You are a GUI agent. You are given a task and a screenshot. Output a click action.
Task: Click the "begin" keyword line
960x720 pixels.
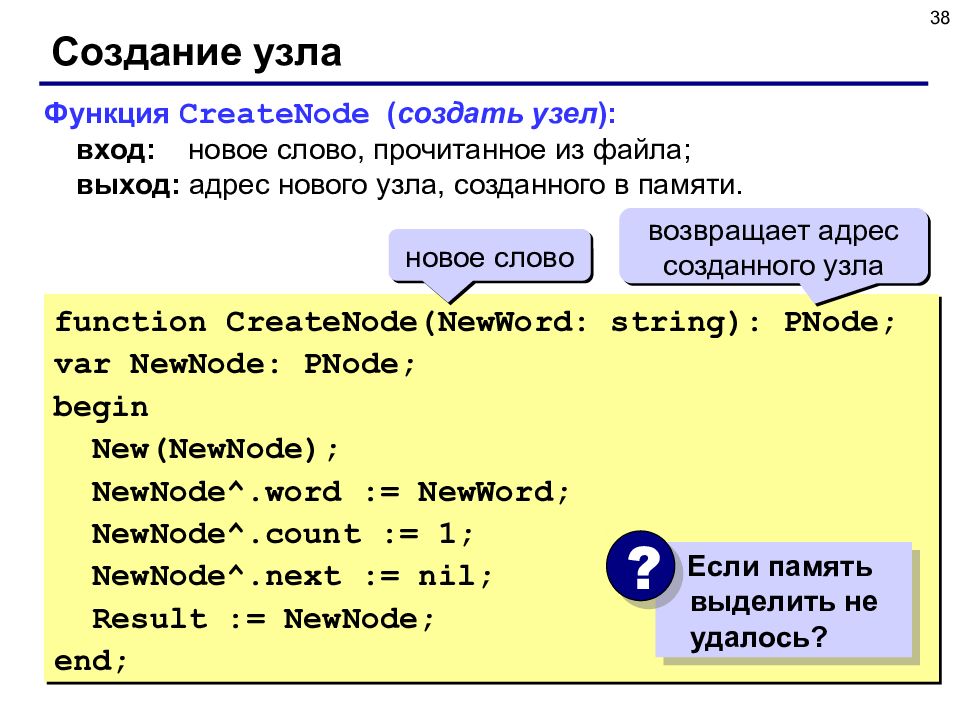click(x=101, y=408)
